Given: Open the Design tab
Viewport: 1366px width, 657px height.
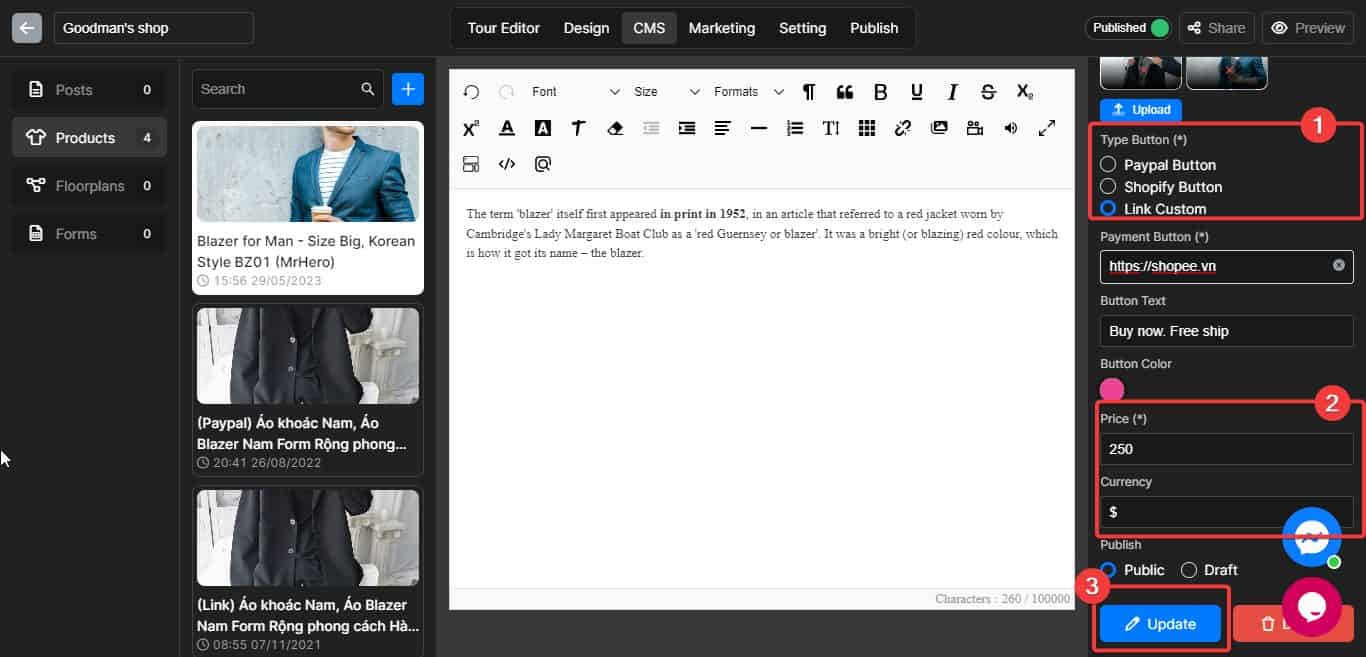Looking at the screenshot, I should click(x=586, y=28).
